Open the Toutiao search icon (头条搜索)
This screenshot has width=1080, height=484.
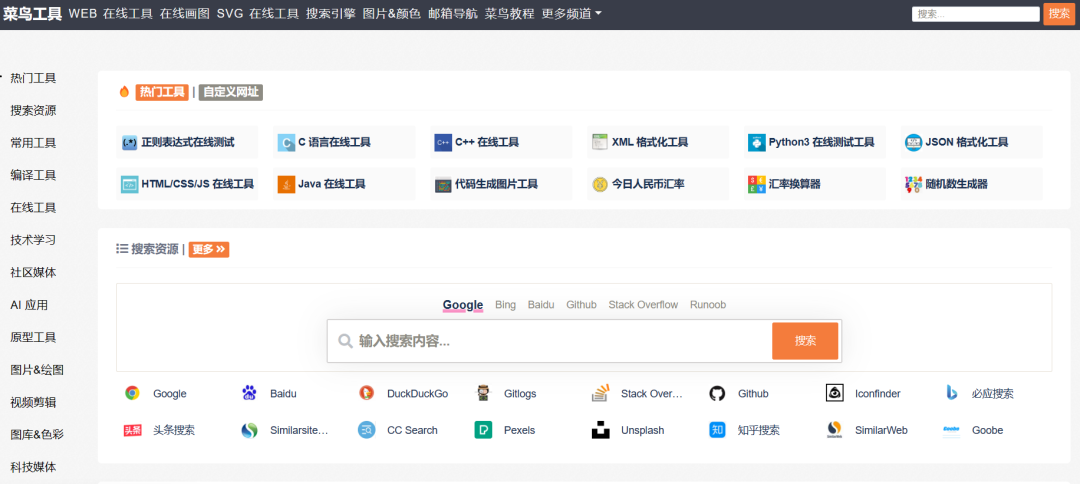(132, 430)
